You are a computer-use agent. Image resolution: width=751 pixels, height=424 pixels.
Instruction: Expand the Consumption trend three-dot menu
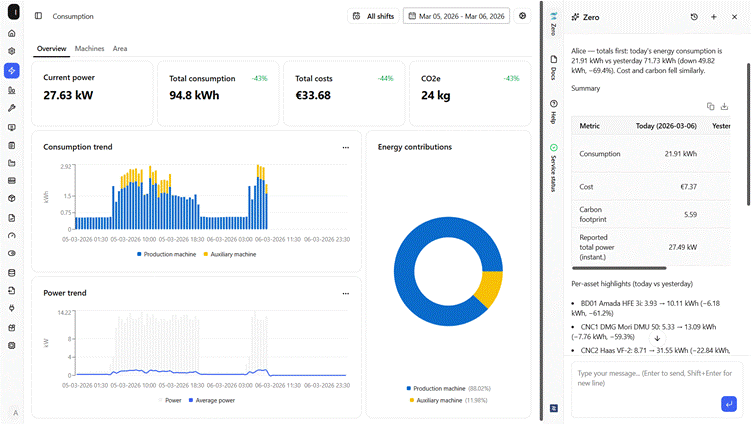pyautogui.click(x=345, y=147)
